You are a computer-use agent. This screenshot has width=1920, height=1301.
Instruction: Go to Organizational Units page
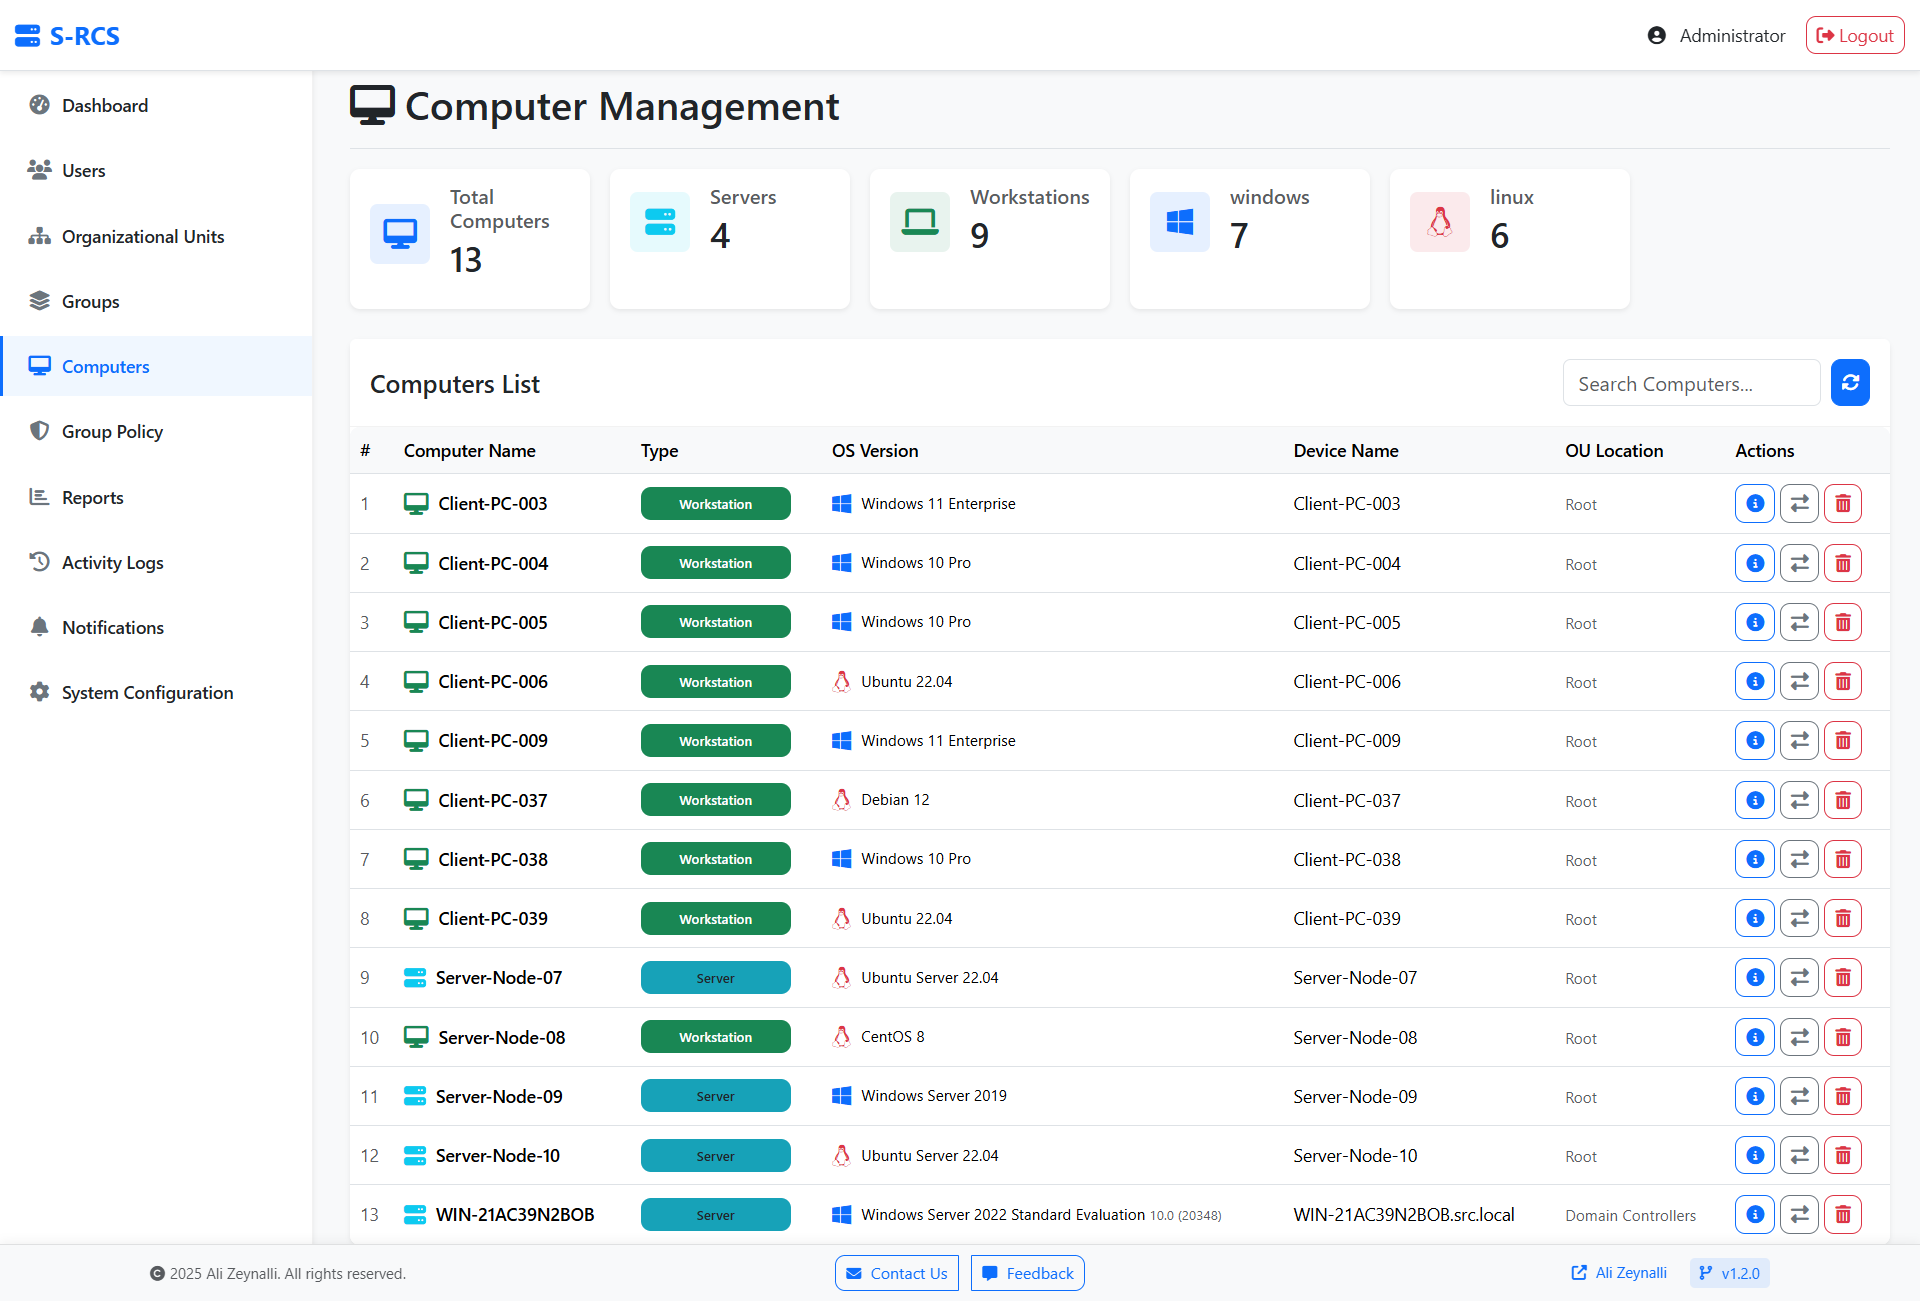point(142,237)
